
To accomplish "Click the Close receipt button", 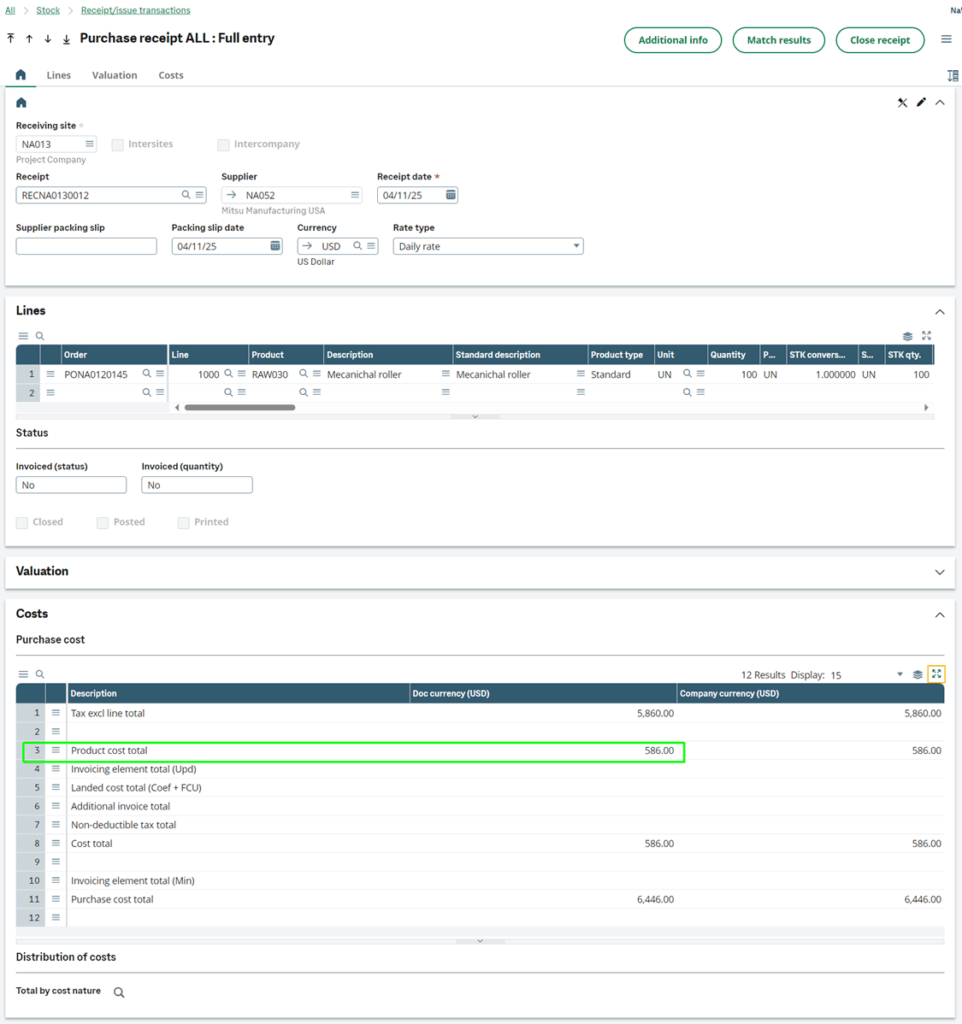I will (x=879, y=40).
